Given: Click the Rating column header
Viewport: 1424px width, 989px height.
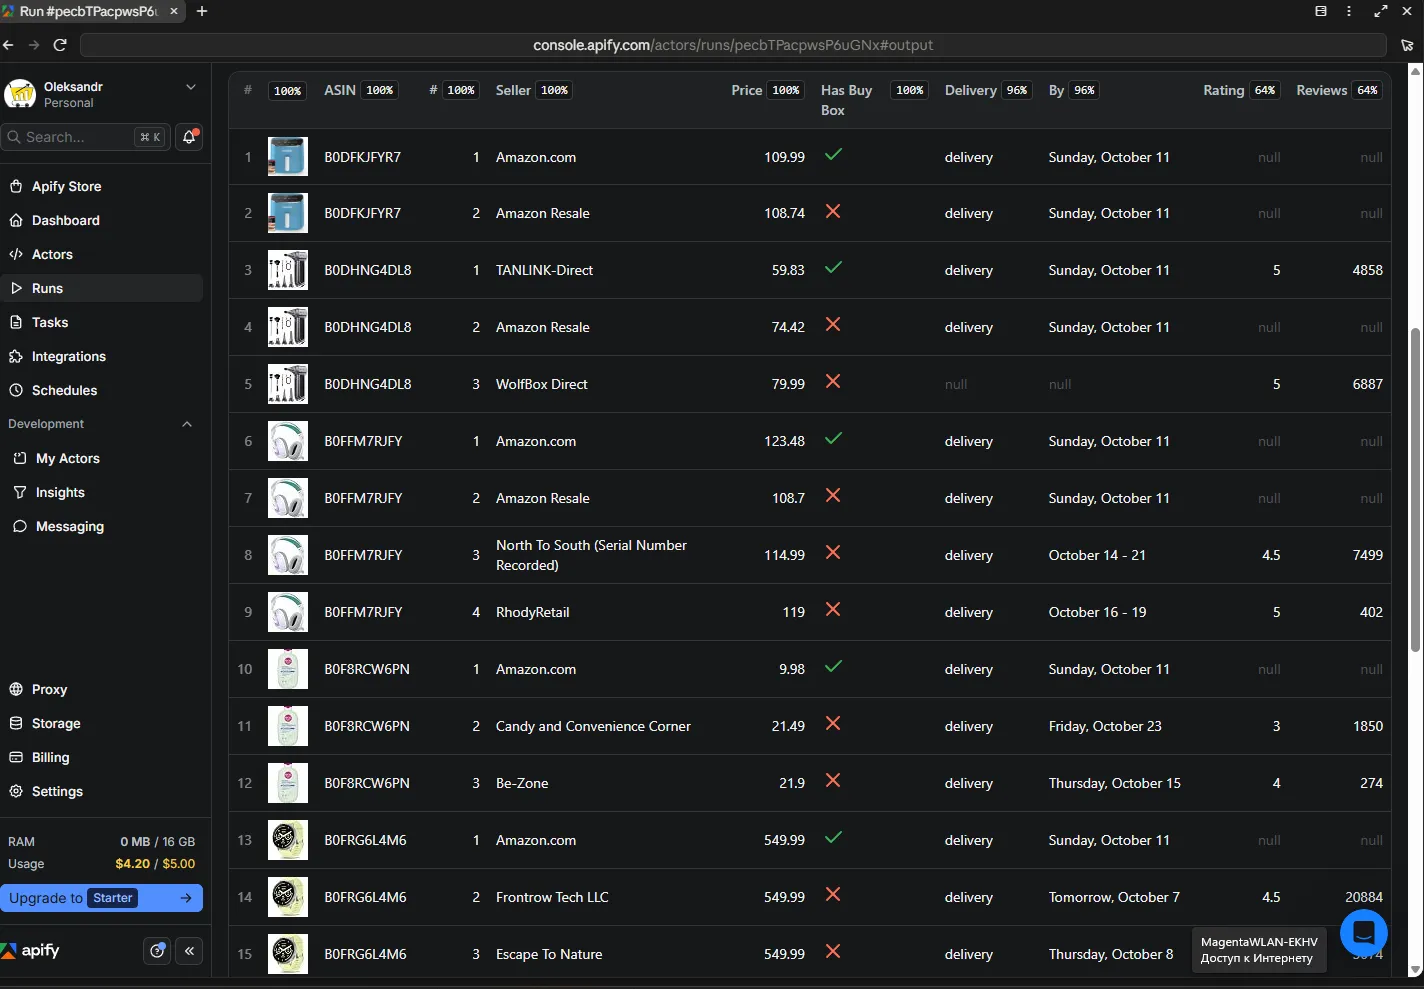Looking at the screenshot, I should click(x=1224, y=90).
